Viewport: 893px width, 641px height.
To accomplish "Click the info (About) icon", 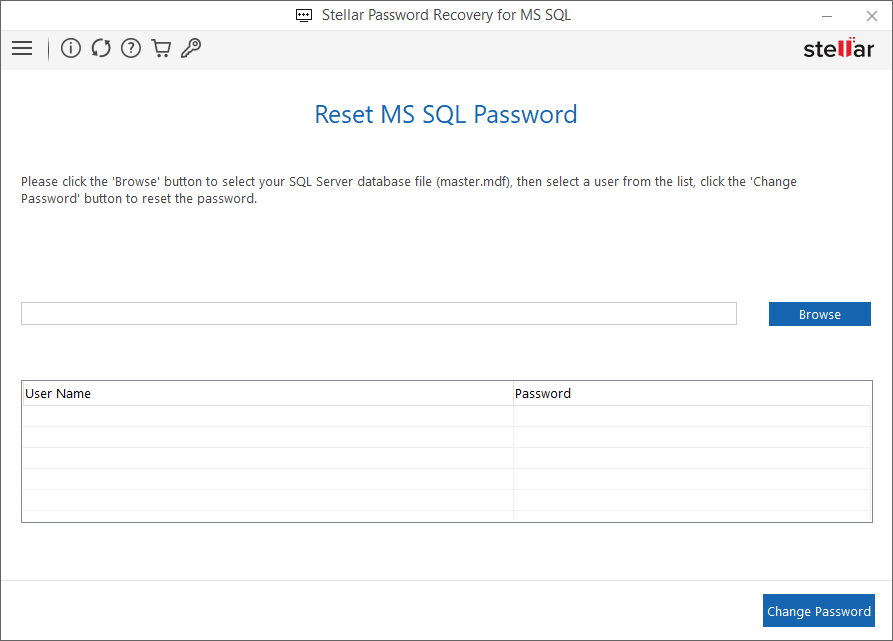I will [70, 48].
